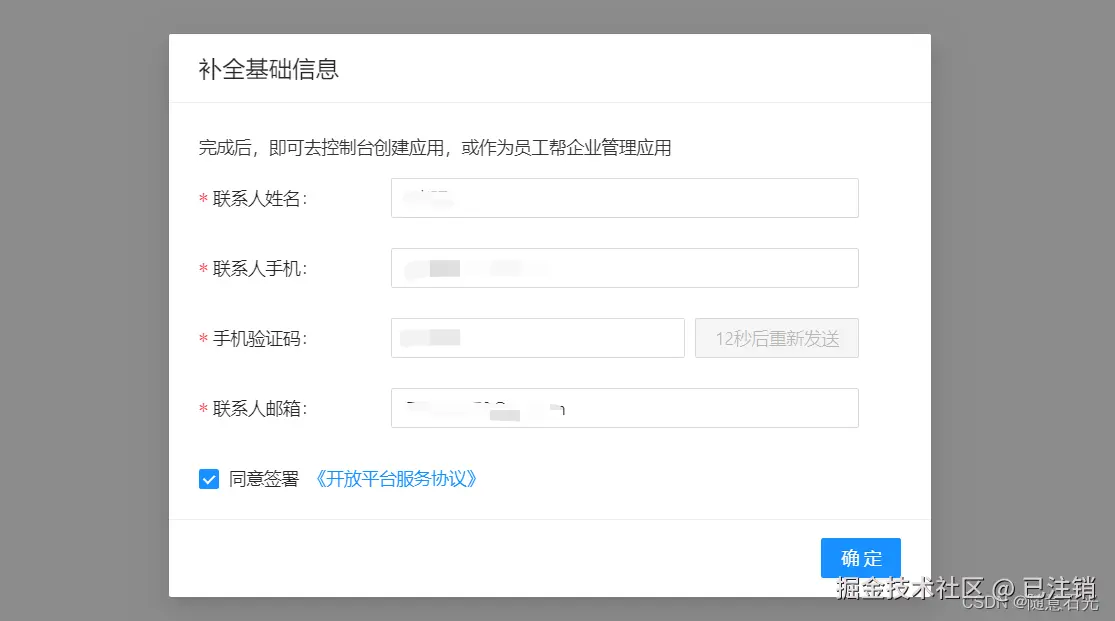Click the instruction text about 控制台创建应用
Image resolution: width=1115 pixels, height=621 pixels.
(434, 147)
